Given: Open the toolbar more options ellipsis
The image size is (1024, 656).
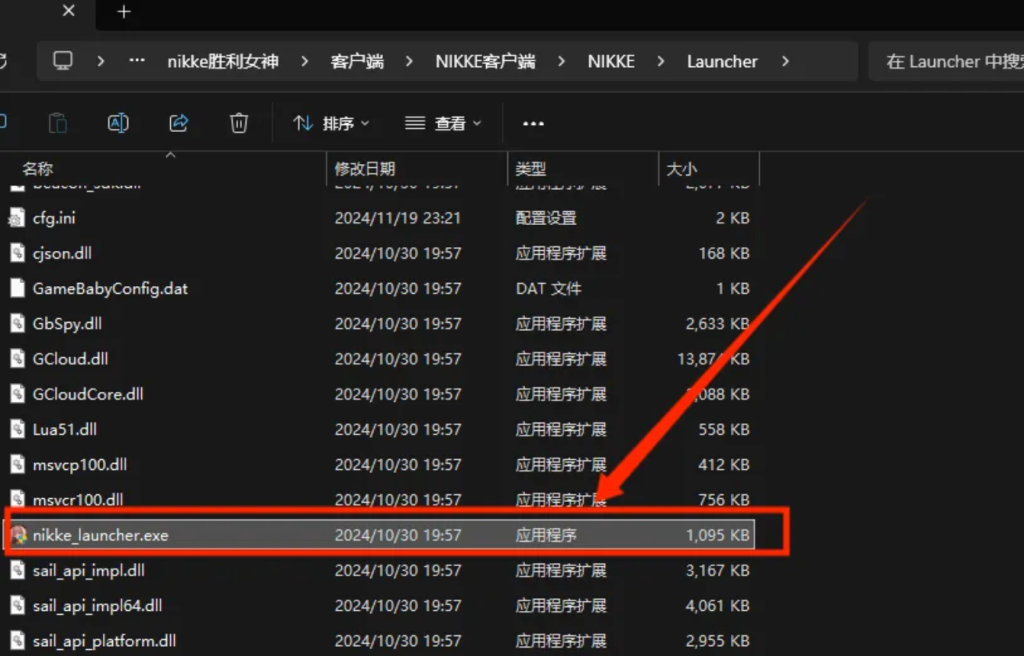Looking at the screenshot, I should 533,123.
